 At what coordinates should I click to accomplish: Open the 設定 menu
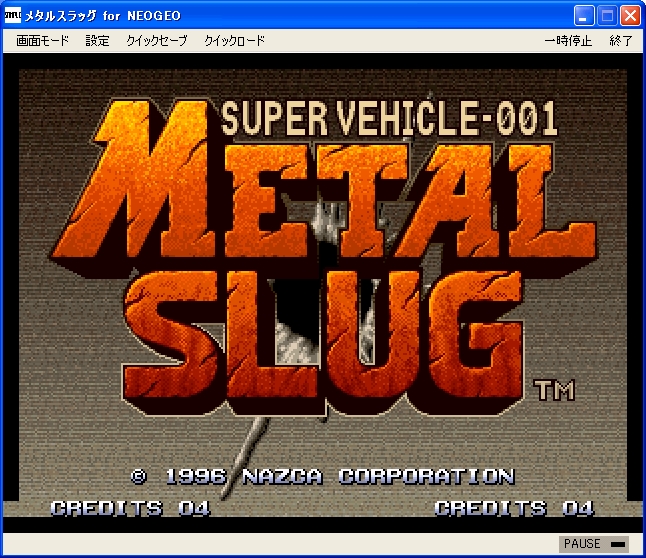point(97,40)
